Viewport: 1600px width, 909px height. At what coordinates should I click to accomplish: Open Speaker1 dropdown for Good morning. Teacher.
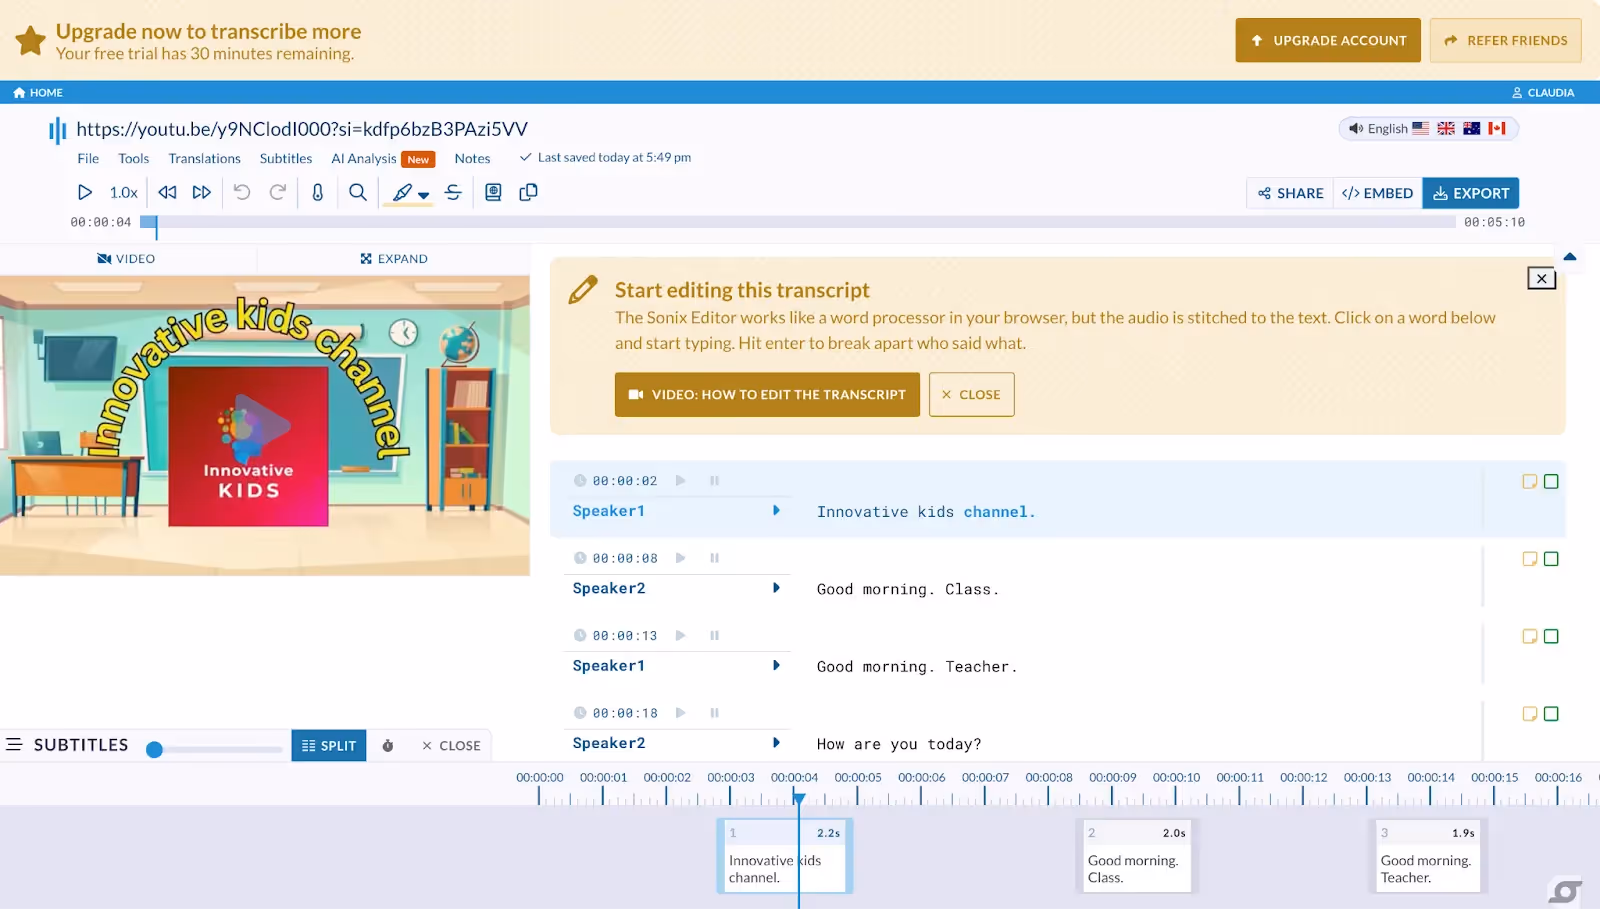[x=776, y=665]
